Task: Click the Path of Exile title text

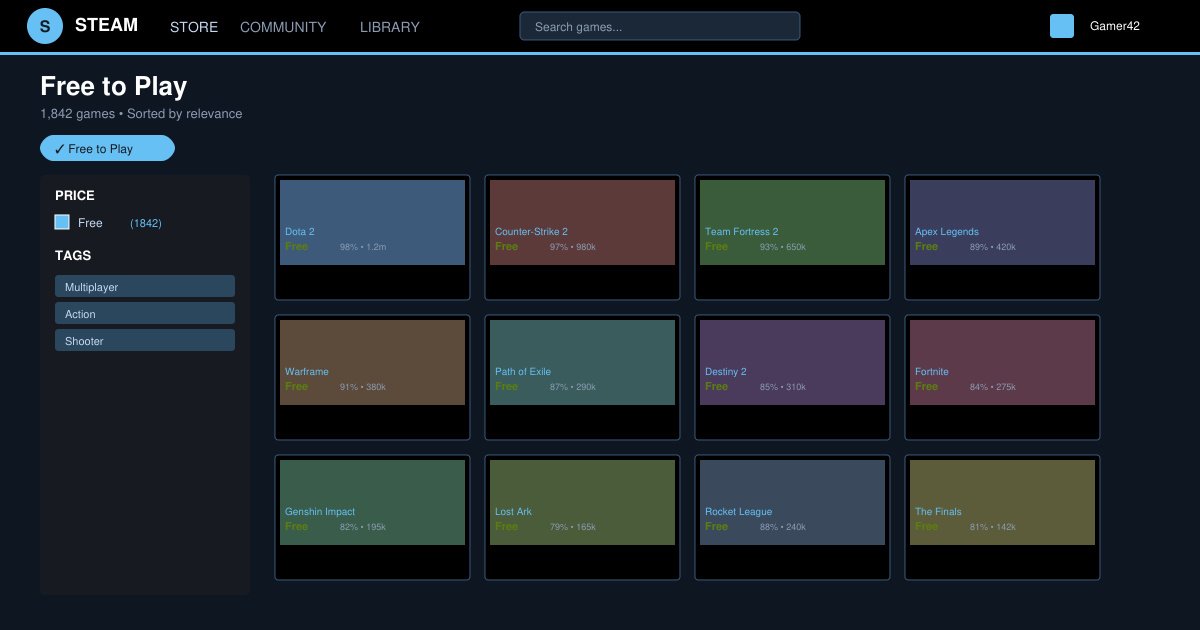Action: tap(523, 372)
